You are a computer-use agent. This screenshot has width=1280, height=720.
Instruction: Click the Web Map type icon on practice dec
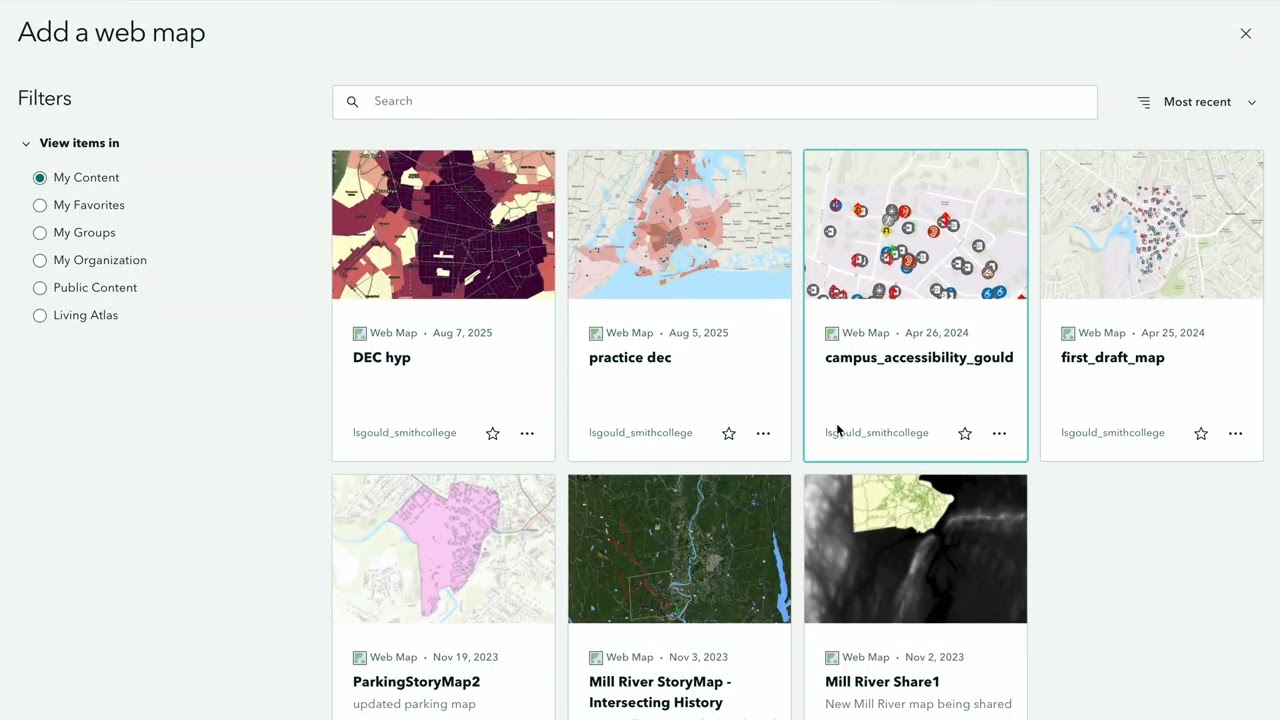[x=595, y=333]
